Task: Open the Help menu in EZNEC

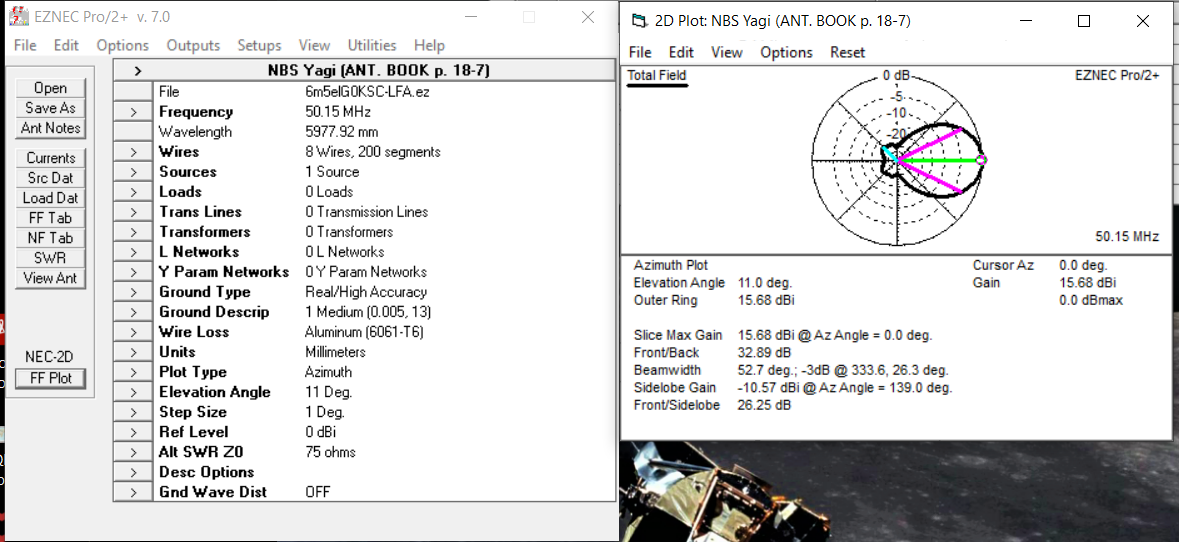Action: [429, 46]
